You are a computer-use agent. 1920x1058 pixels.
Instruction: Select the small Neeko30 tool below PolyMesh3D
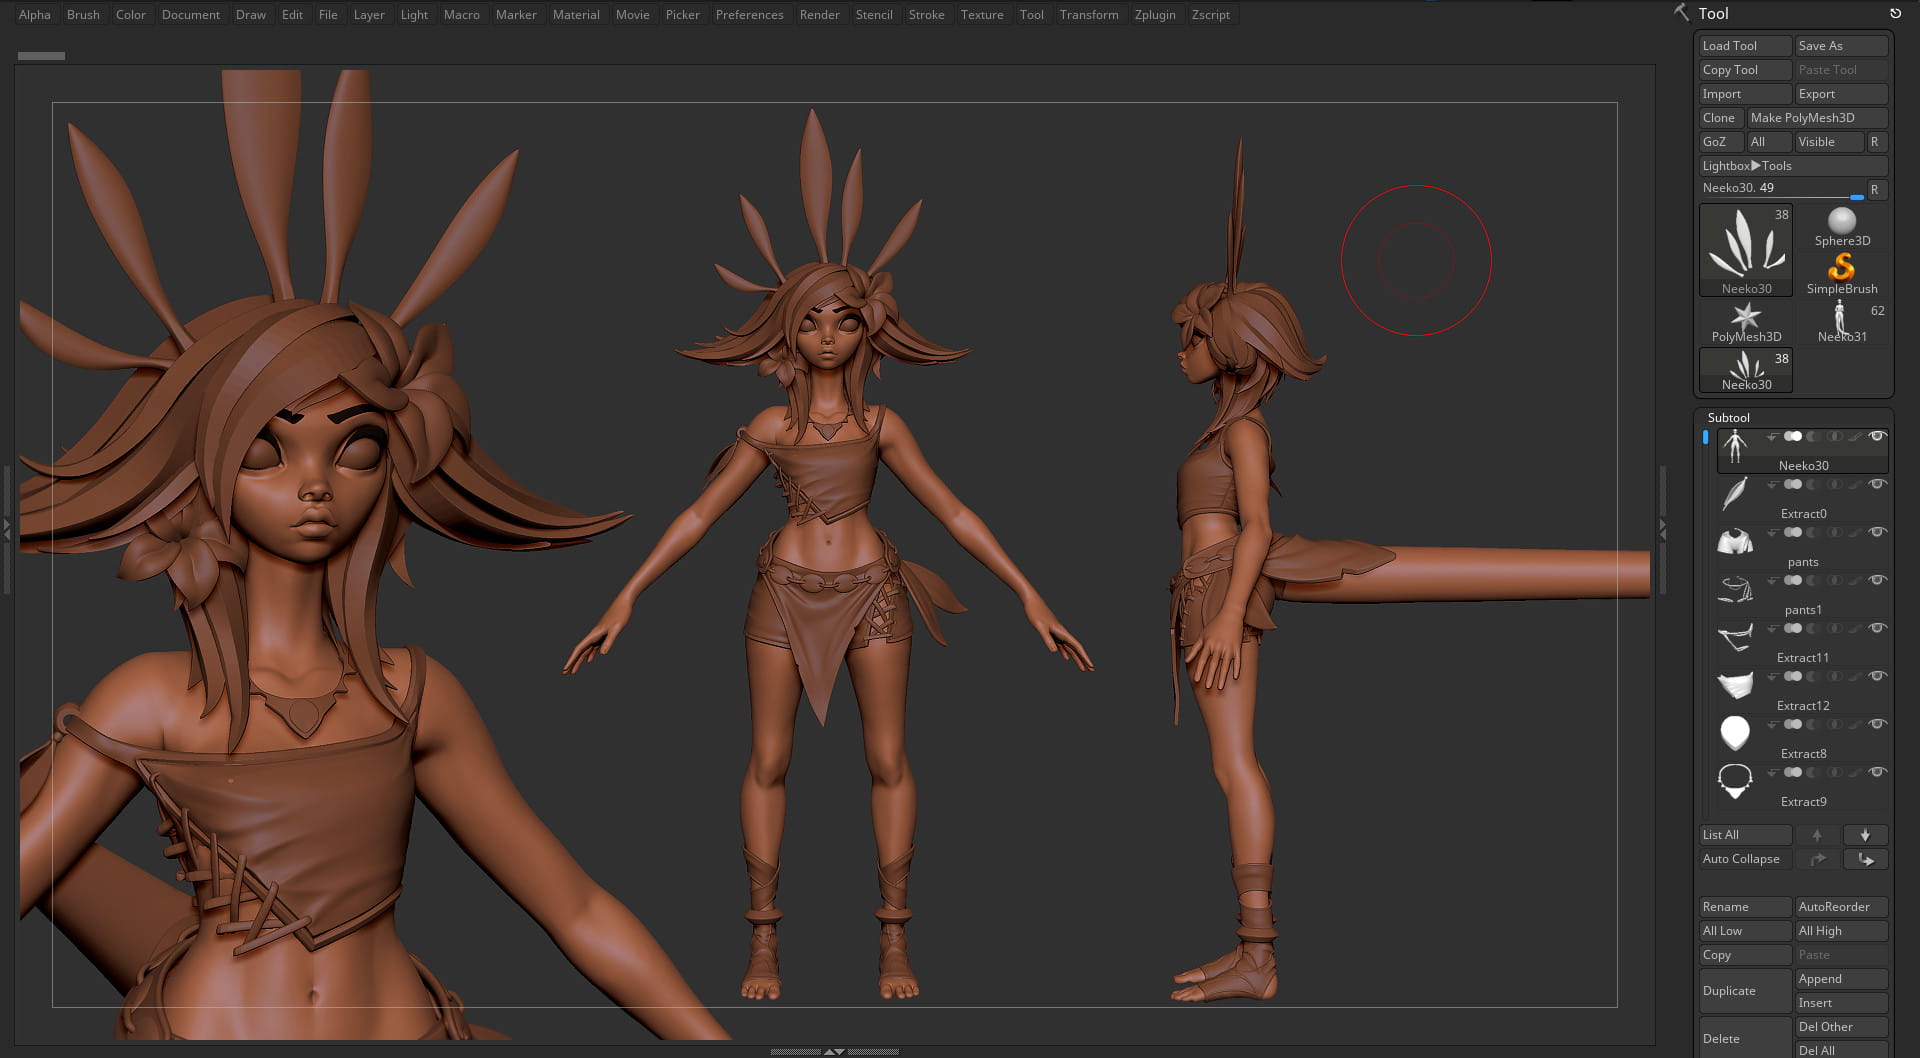(x=1746, y=369)
